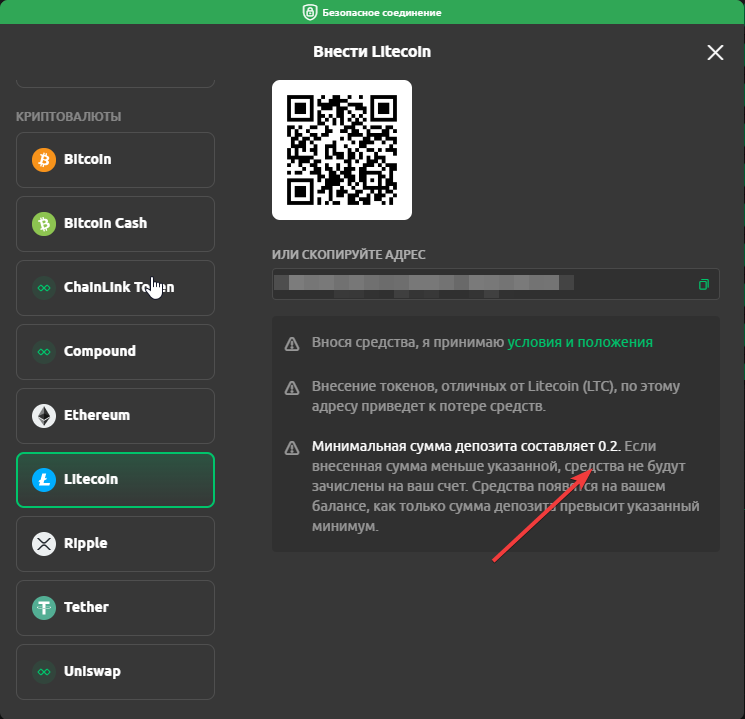Click the Uniswap infinity icon
This screenshot has width=745, height=719.
(44, 672)
